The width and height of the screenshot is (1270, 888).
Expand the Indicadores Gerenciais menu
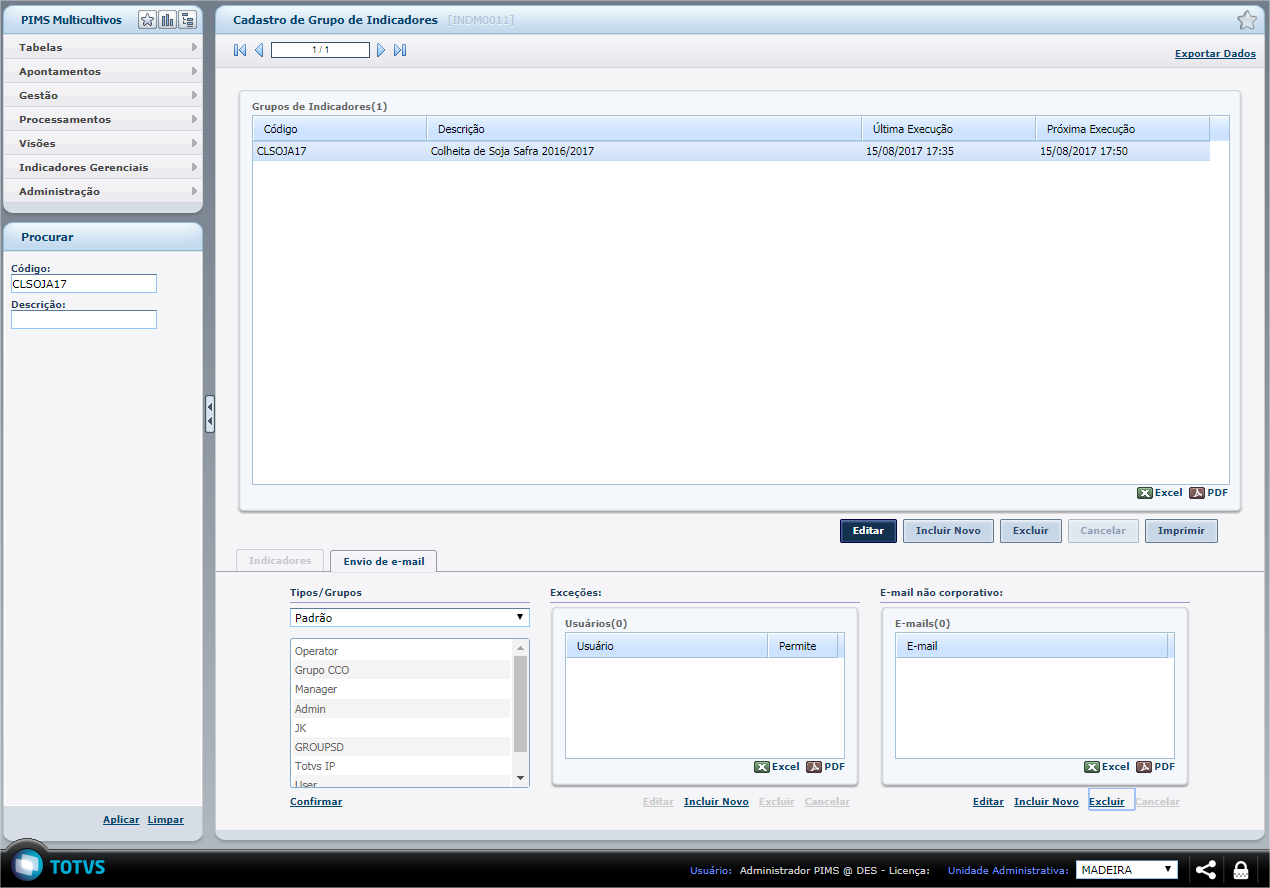coord(103,167)
